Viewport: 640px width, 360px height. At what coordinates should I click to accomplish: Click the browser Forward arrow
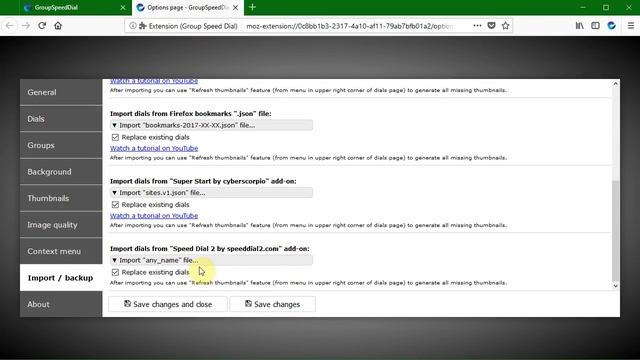point(26,26)
